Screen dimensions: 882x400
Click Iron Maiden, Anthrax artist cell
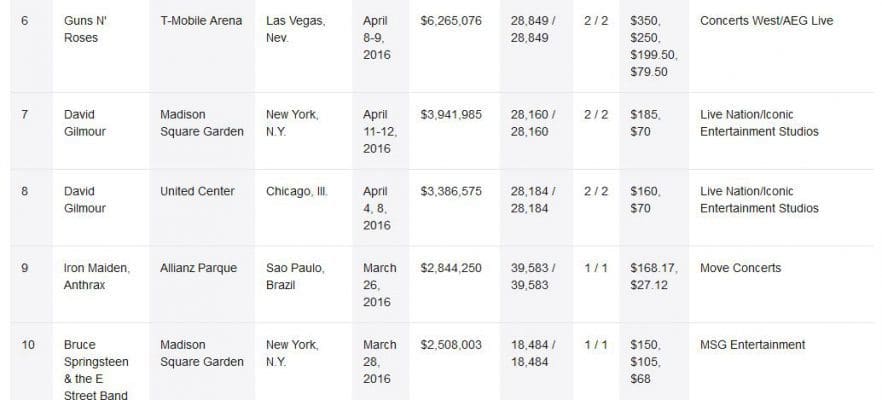(97, 276)
